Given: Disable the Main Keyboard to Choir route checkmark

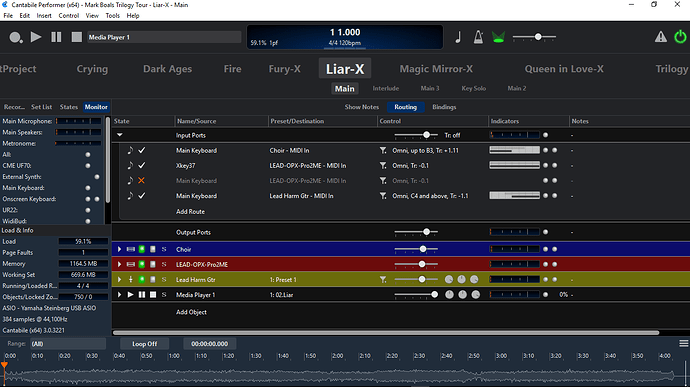Looking at the screenshot, I should pyautogui.click(x=142, y=151).
